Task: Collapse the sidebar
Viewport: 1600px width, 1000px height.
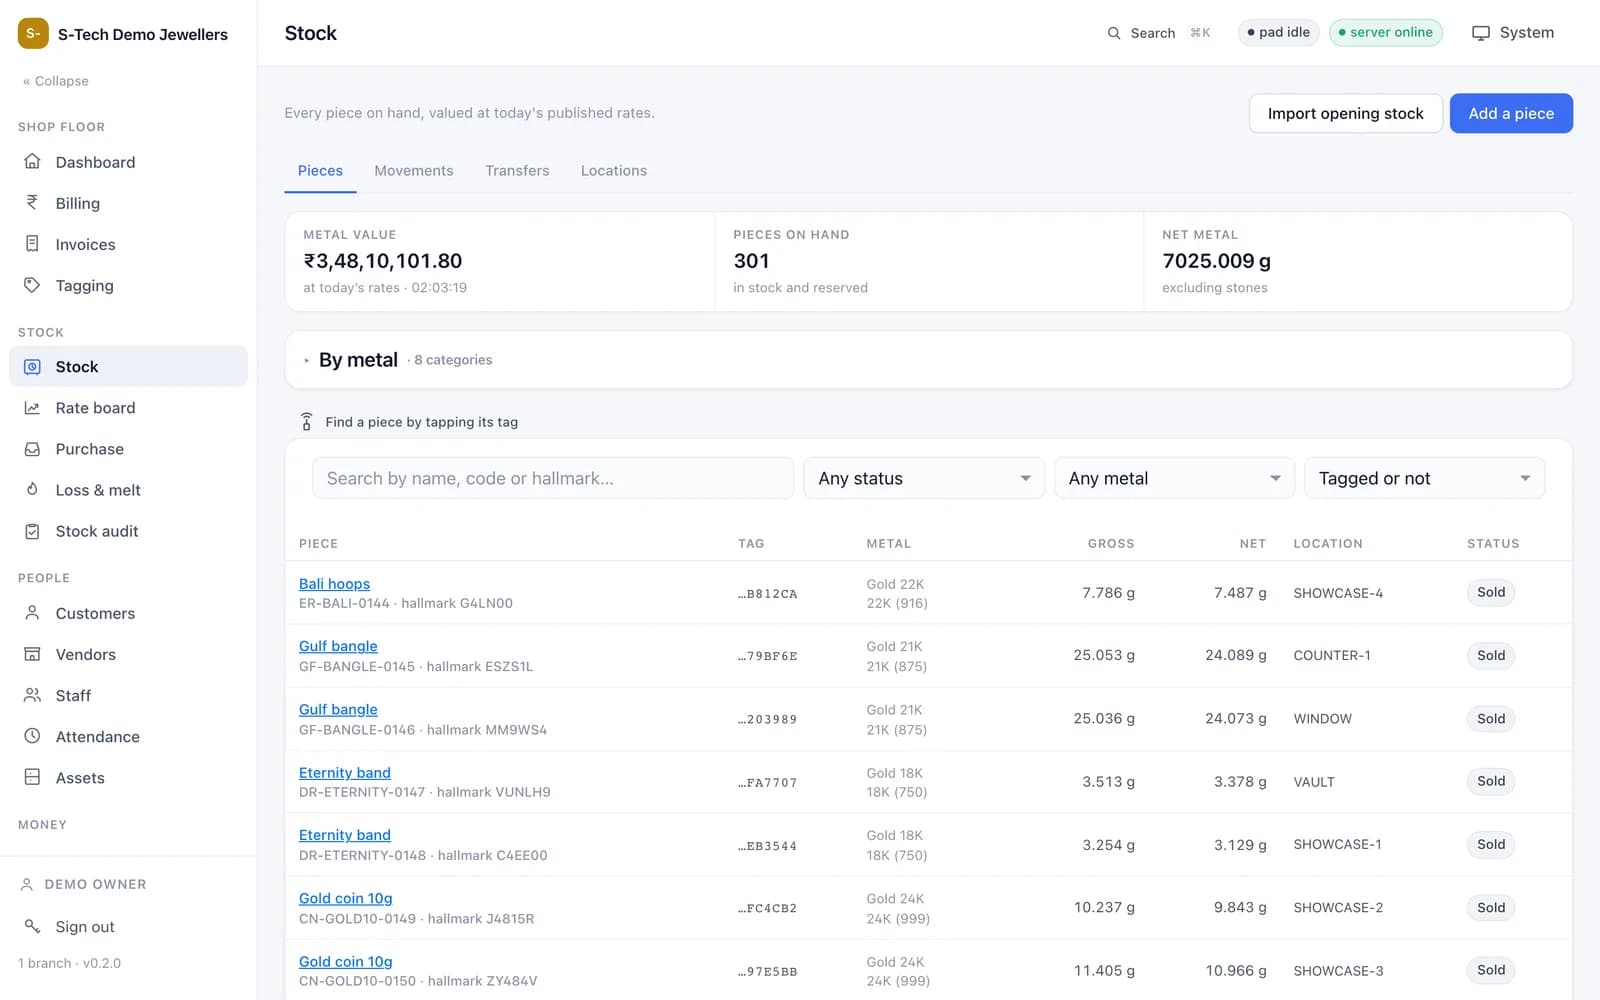Action: (x=56, y=81)
